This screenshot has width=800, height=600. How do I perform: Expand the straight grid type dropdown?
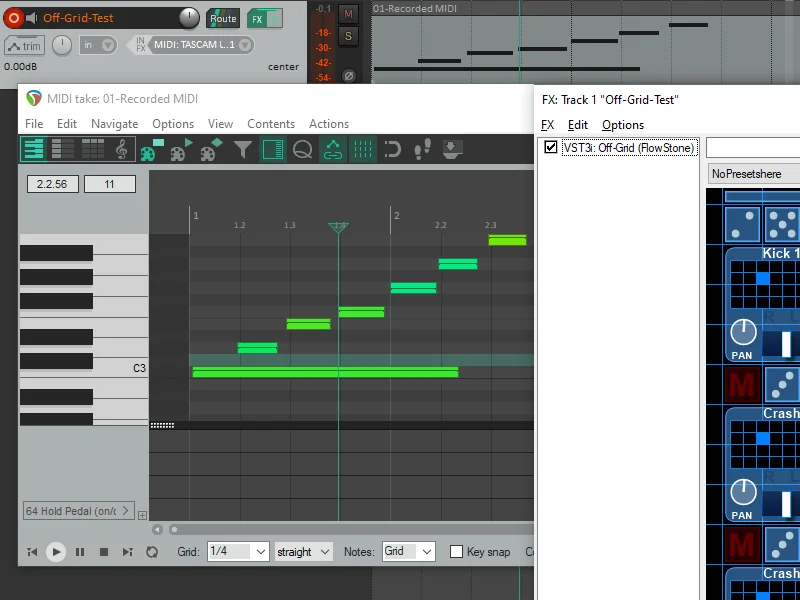pos(303,551)
